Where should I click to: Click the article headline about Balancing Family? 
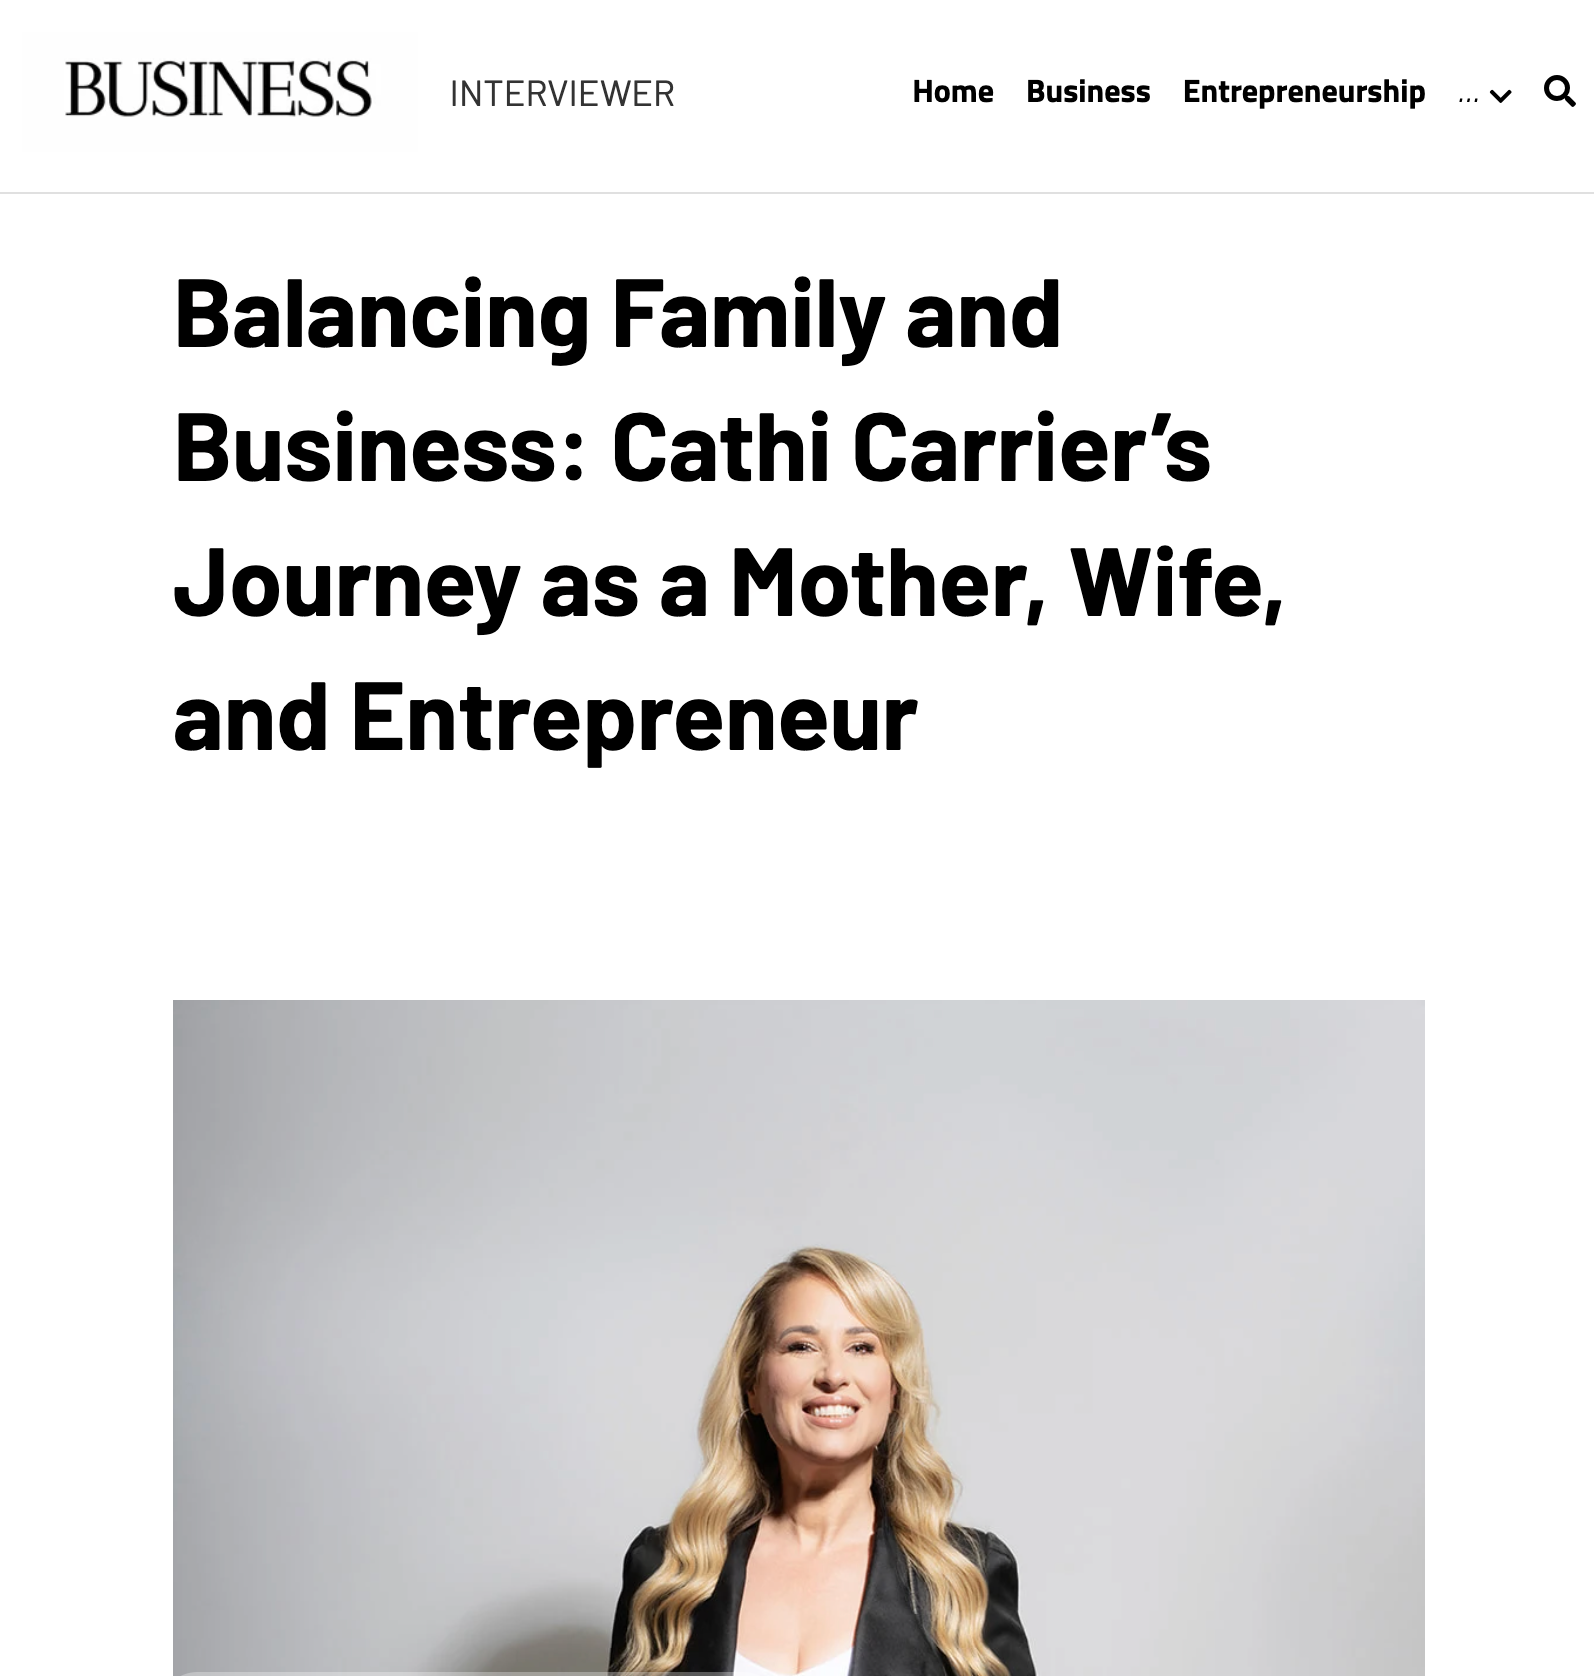click(x=727, y=514)
